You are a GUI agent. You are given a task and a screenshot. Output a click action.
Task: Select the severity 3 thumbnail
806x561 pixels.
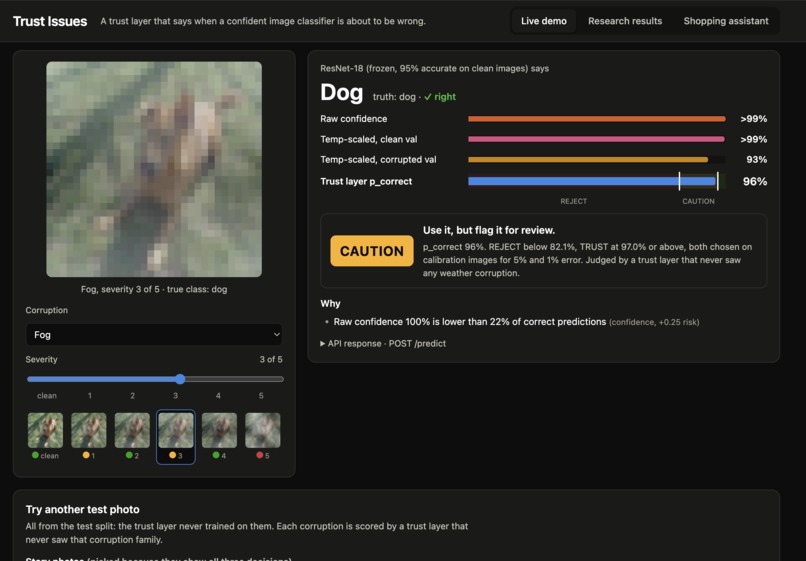(x=176, y=437)
